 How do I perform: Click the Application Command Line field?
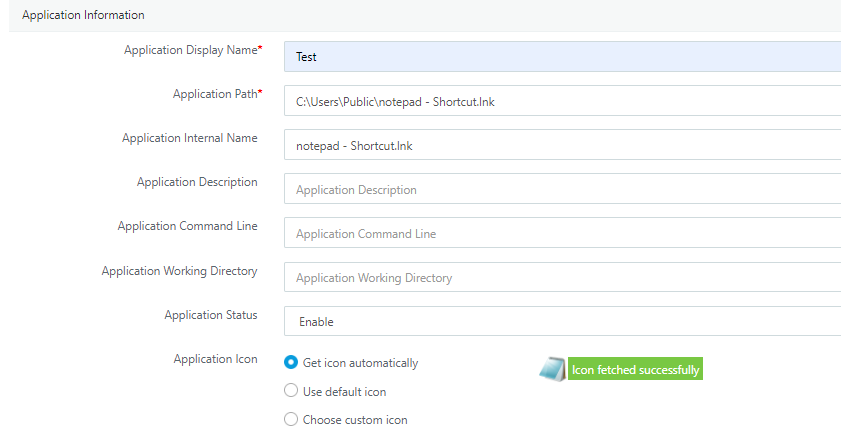[x=562, y=233]
